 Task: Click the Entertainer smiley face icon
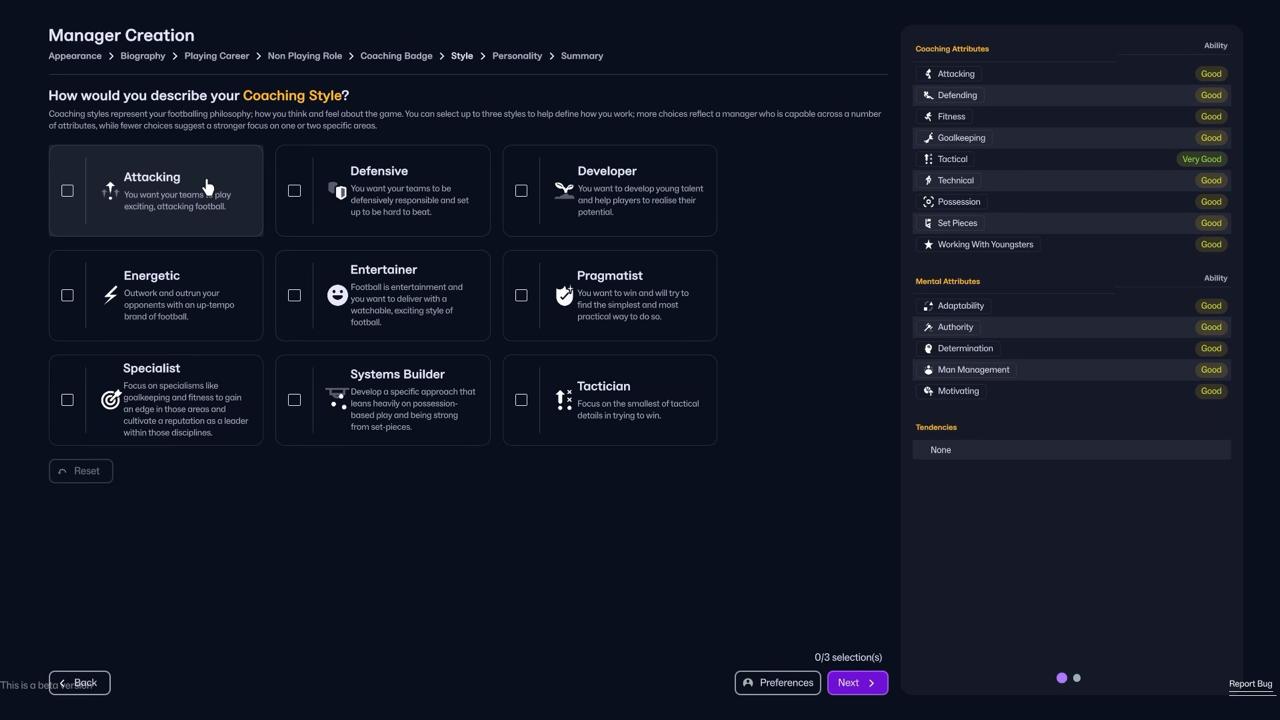pyautogui.click(x=338, y=295)
